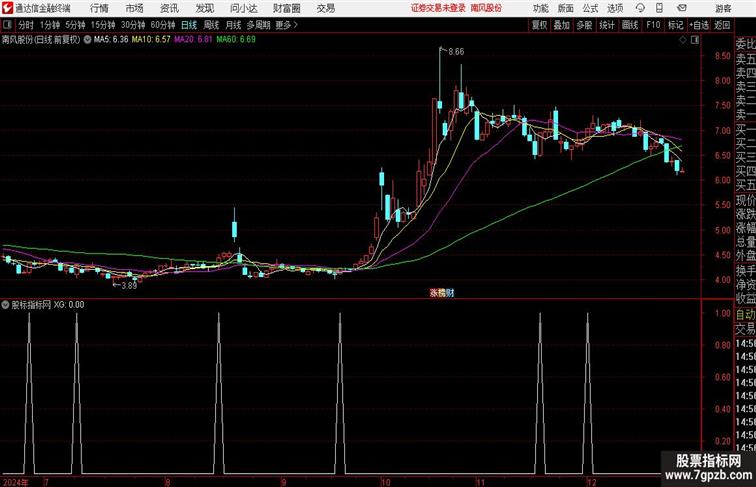Click the 总量 row in the quote panel
The image size is (756, 487).
[745, 242]
